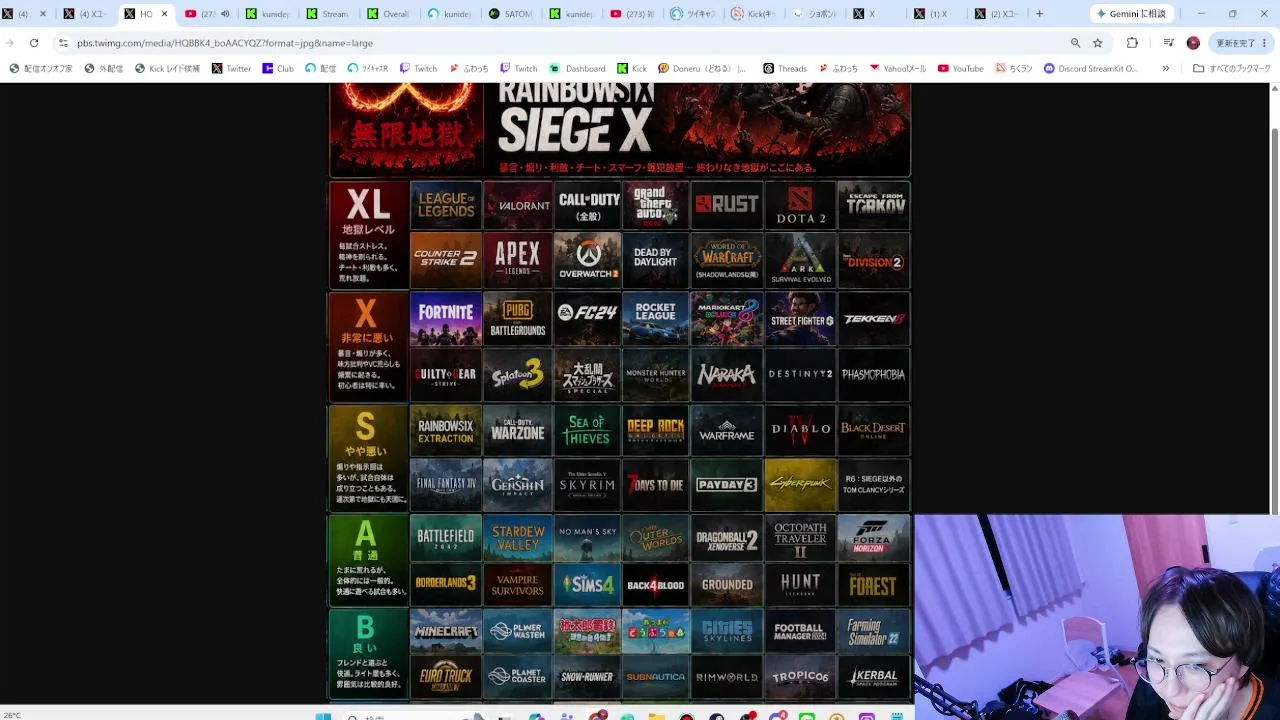This screenshot has width=1280, height=720.
Task: Open the media controls button
Action: (x=1168, y=43)
